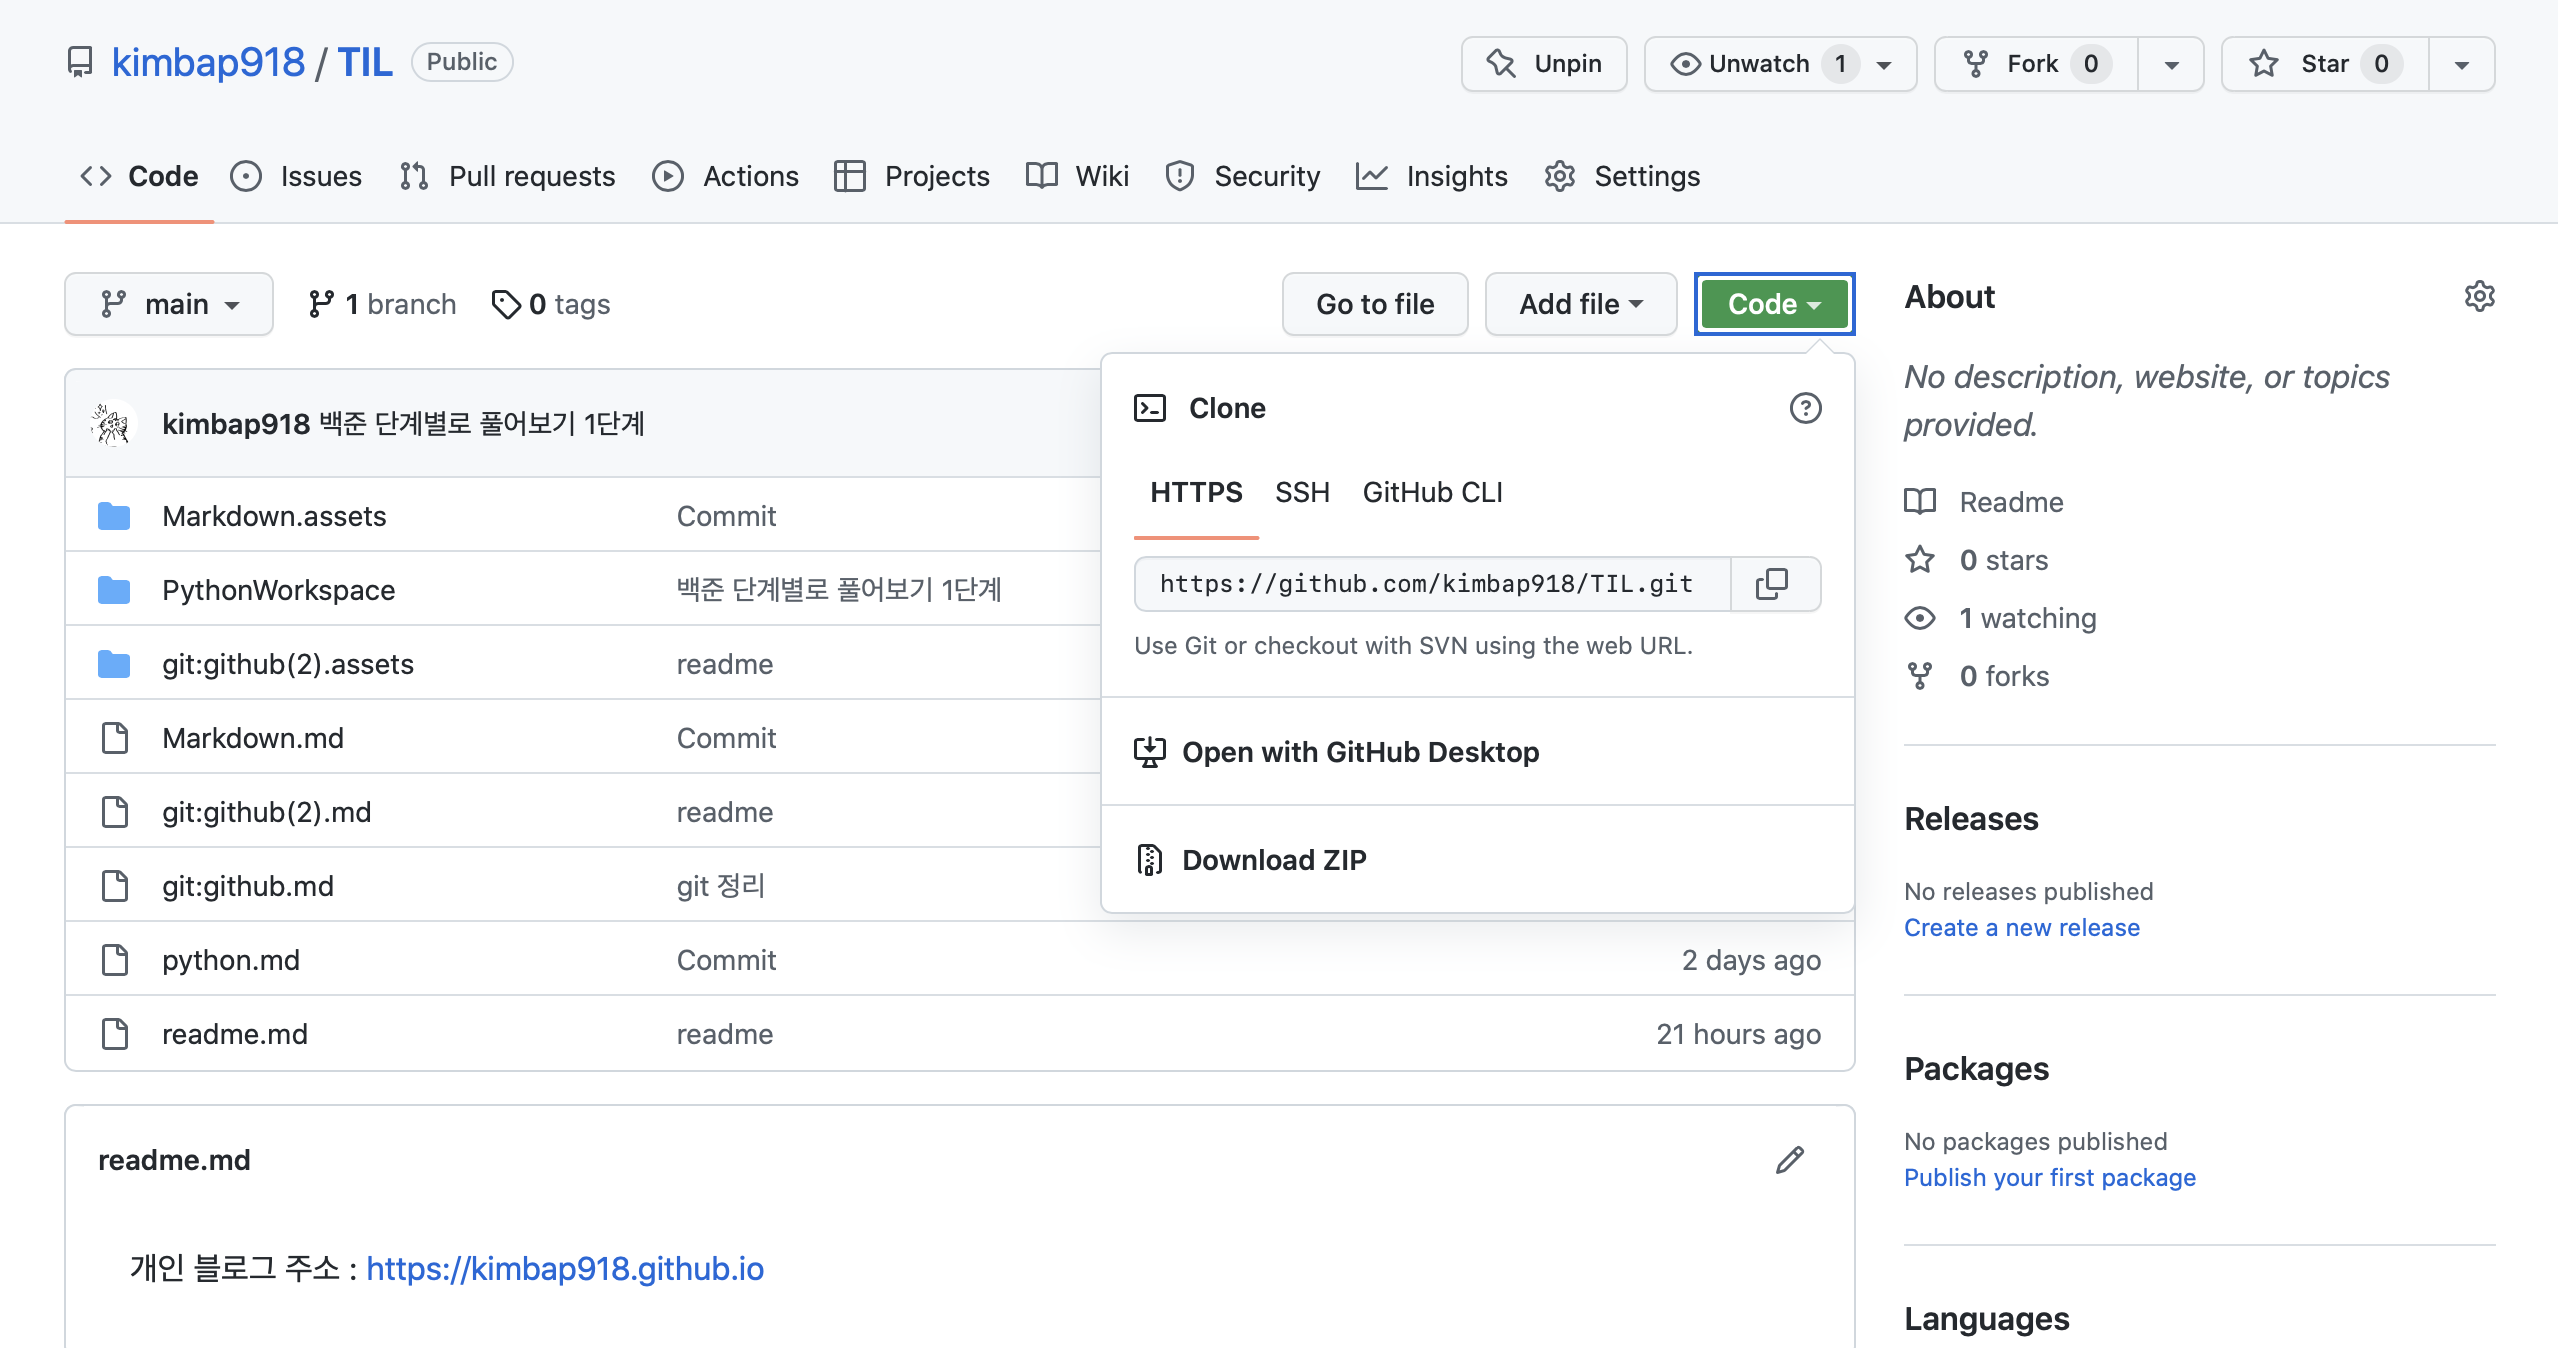Click the eye icon beside 1 watching
This screenshot has width=2558, height=1348.
coord(1920,618)
